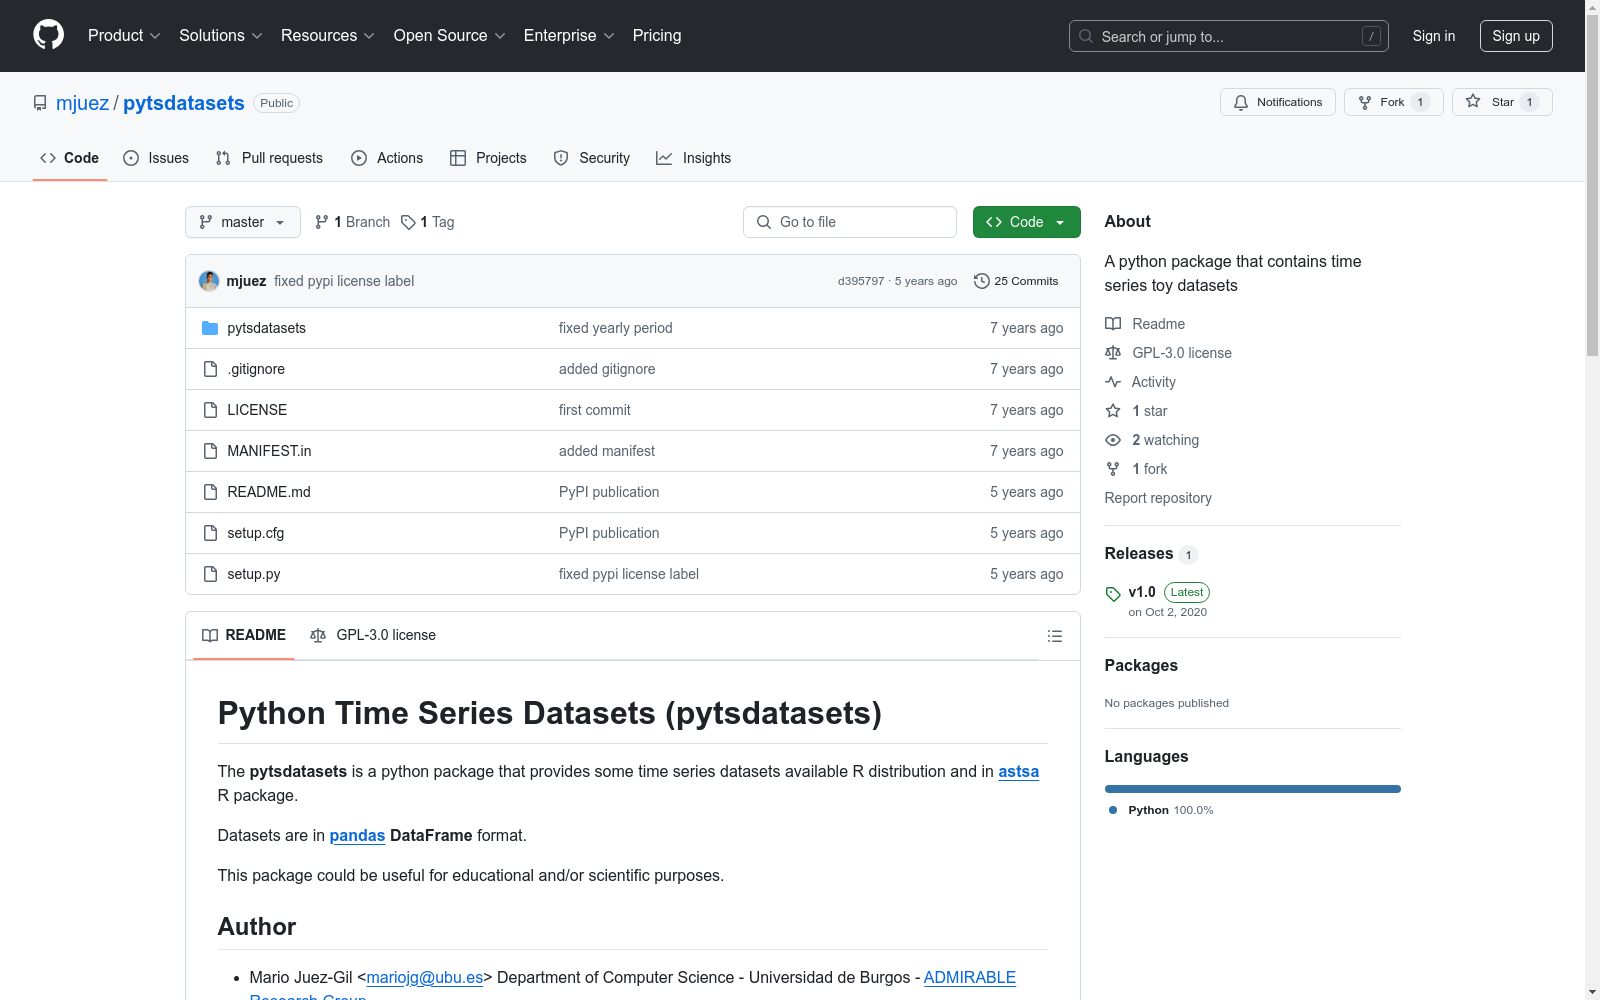Select the README tab in file viewer

[244, 635]
